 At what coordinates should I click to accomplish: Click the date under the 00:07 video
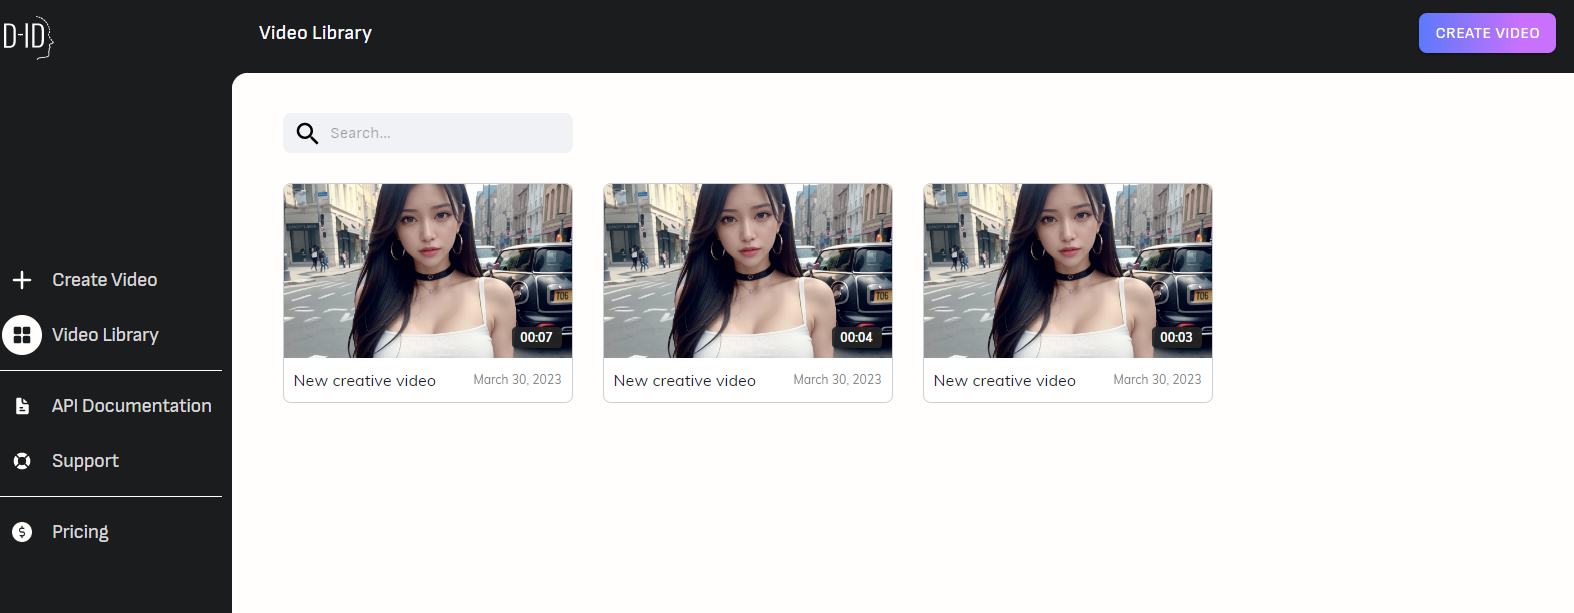point(517,380)
